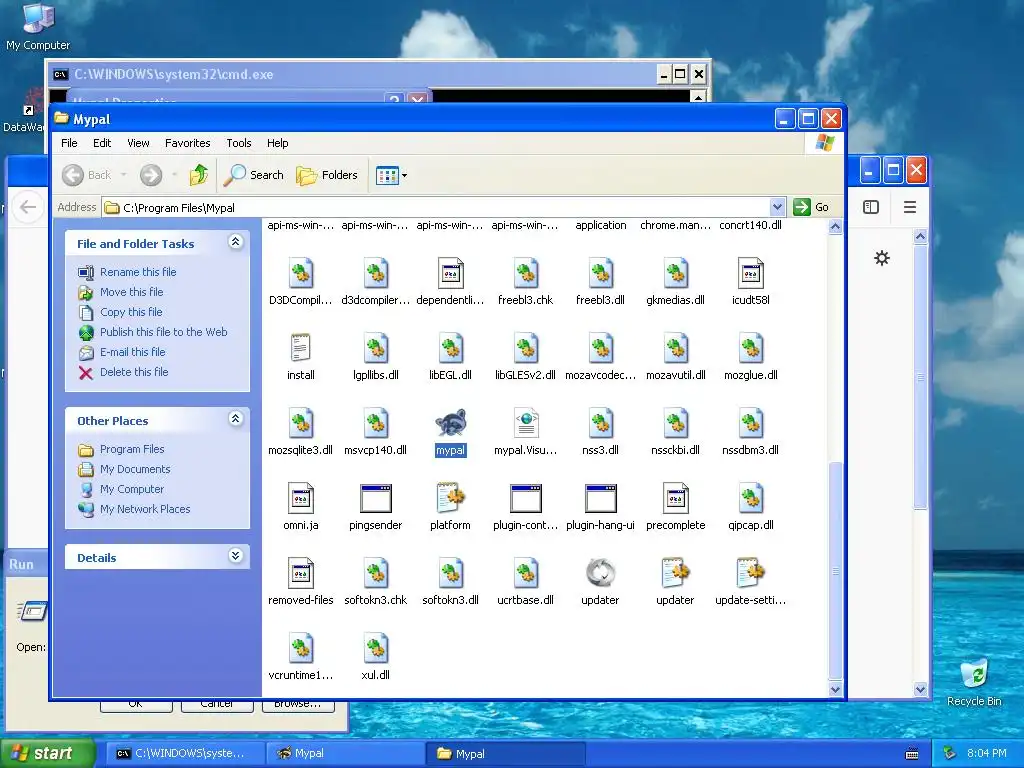Open the Help menu
The width and height of the screenshot is (1024, 768).
pos(278,143)
